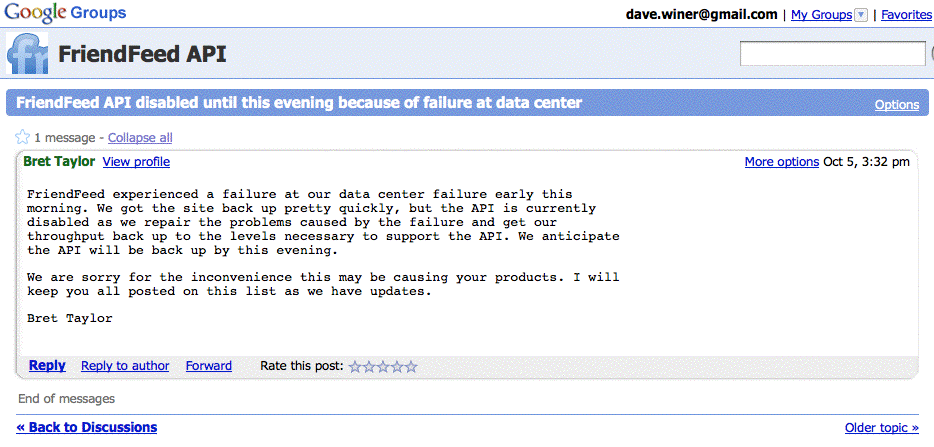This screenshot has width=934, height=447.
Task: Rate post one star
Action: coord(355,367)
